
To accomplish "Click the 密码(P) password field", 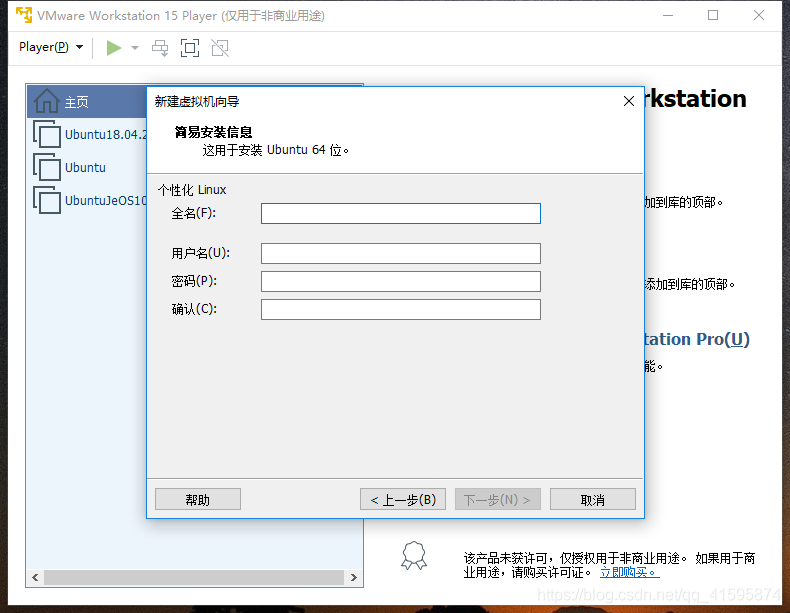I will 401,282.
